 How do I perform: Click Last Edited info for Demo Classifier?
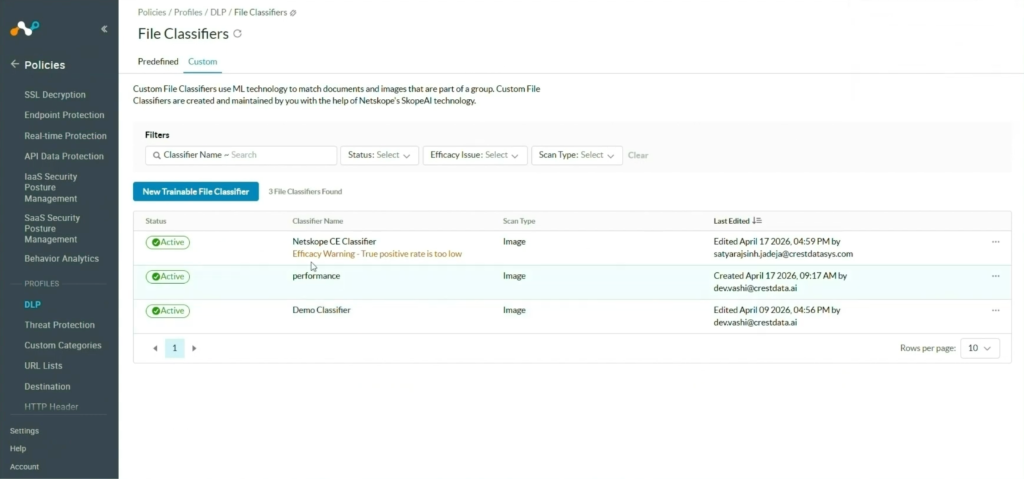pos(776,316)
